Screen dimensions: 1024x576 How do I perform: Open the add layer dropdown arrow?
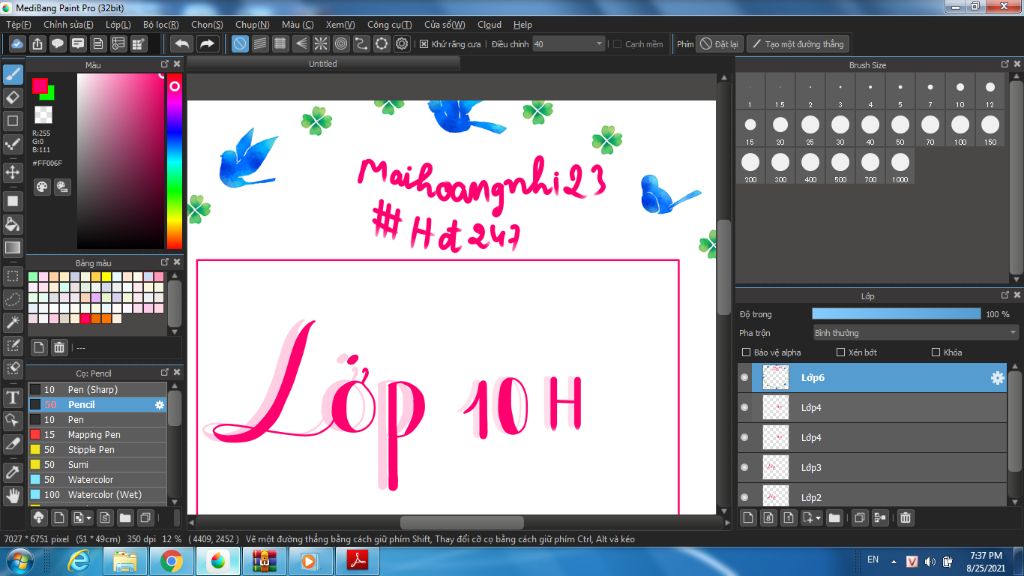coord(812,518)
